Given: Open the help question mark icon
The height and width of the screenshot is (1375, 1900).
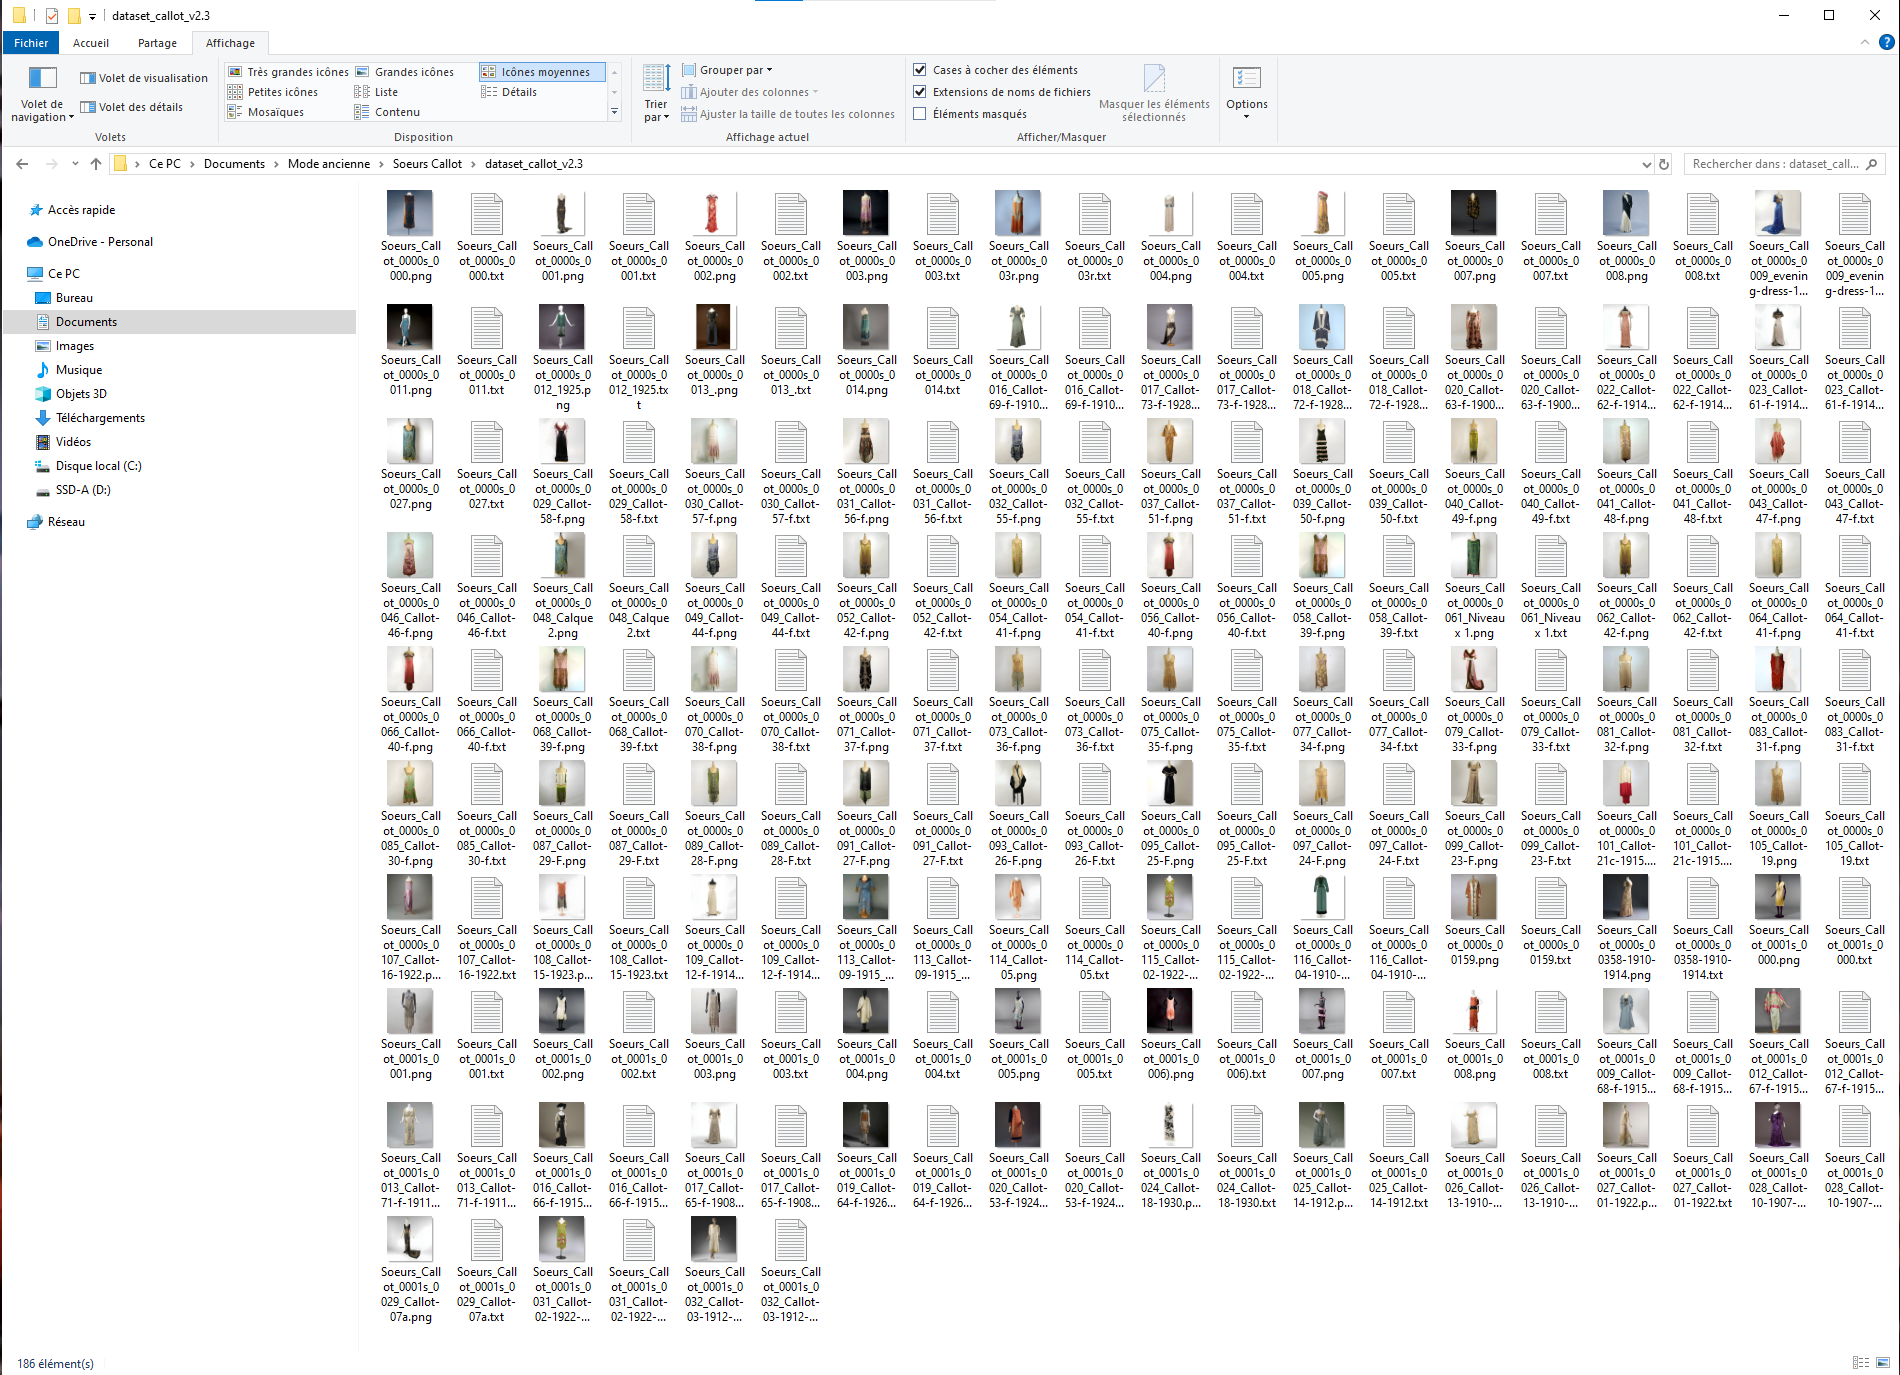Looking at the screenshot, I should (1886, 43).
